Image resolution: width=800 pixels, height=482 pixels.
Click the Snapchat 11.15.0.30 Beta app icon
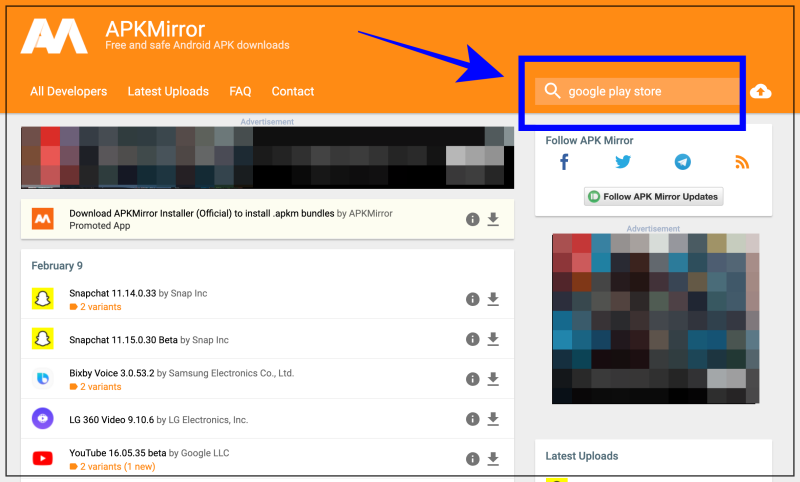click(x=43, y=339)
